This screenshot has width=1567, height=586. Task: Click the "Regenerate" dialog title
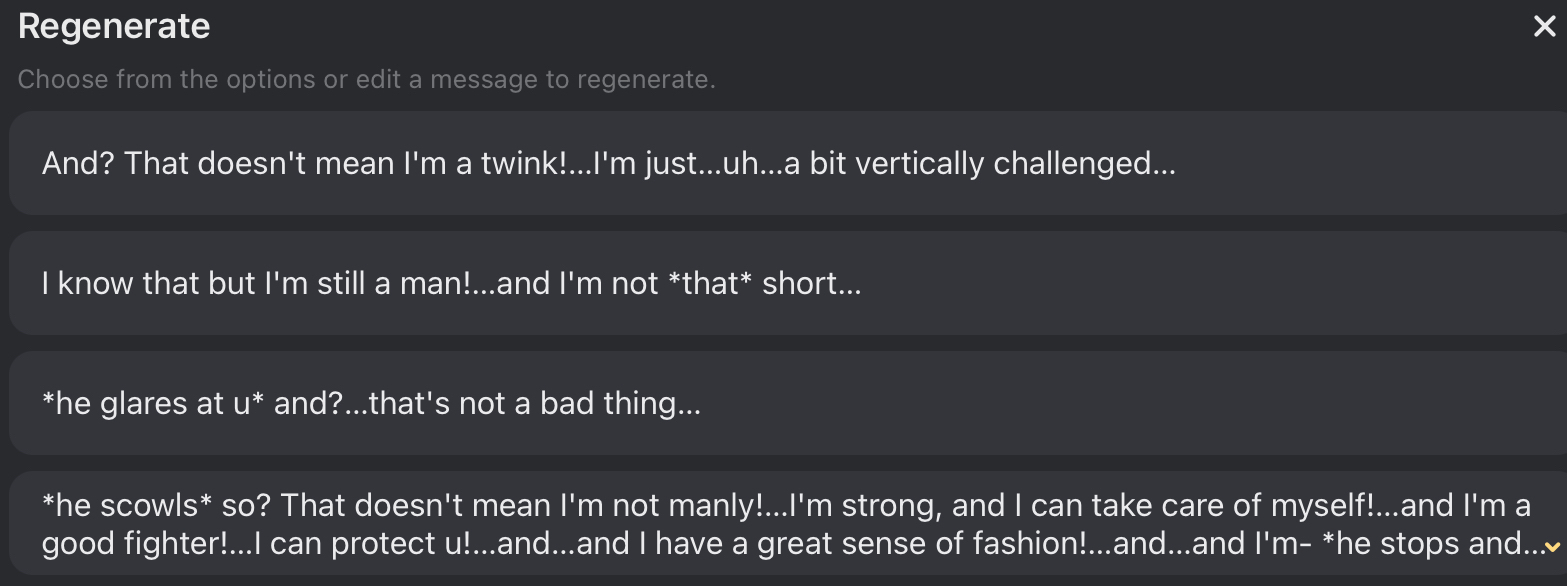(114, 27)
